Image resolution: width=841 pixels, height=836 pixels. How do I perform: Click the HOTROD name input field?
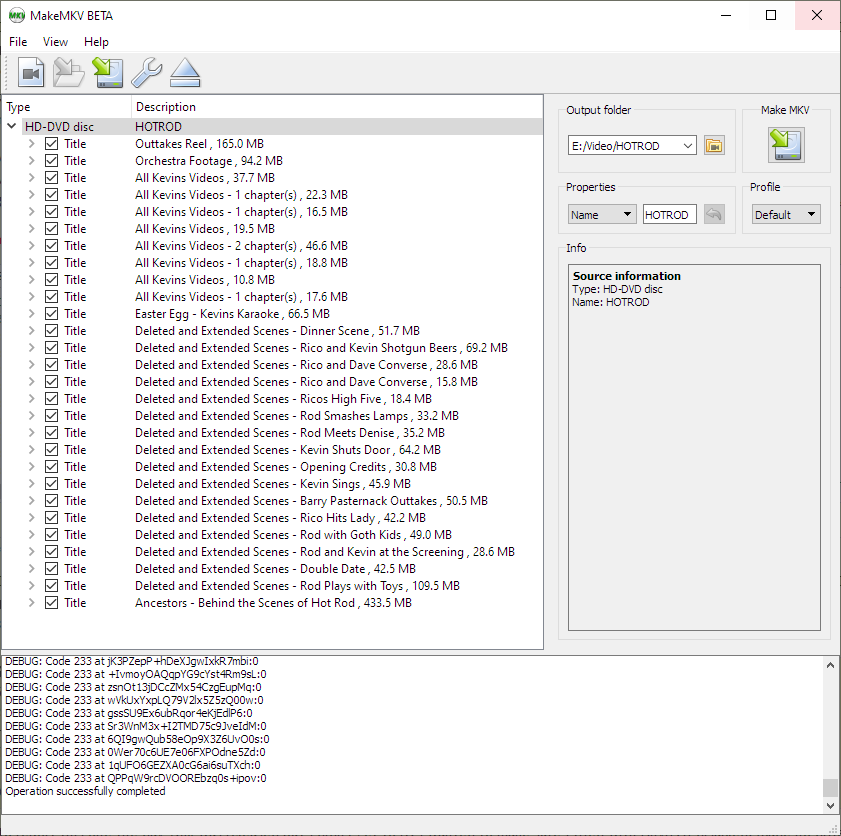point(668,215)
